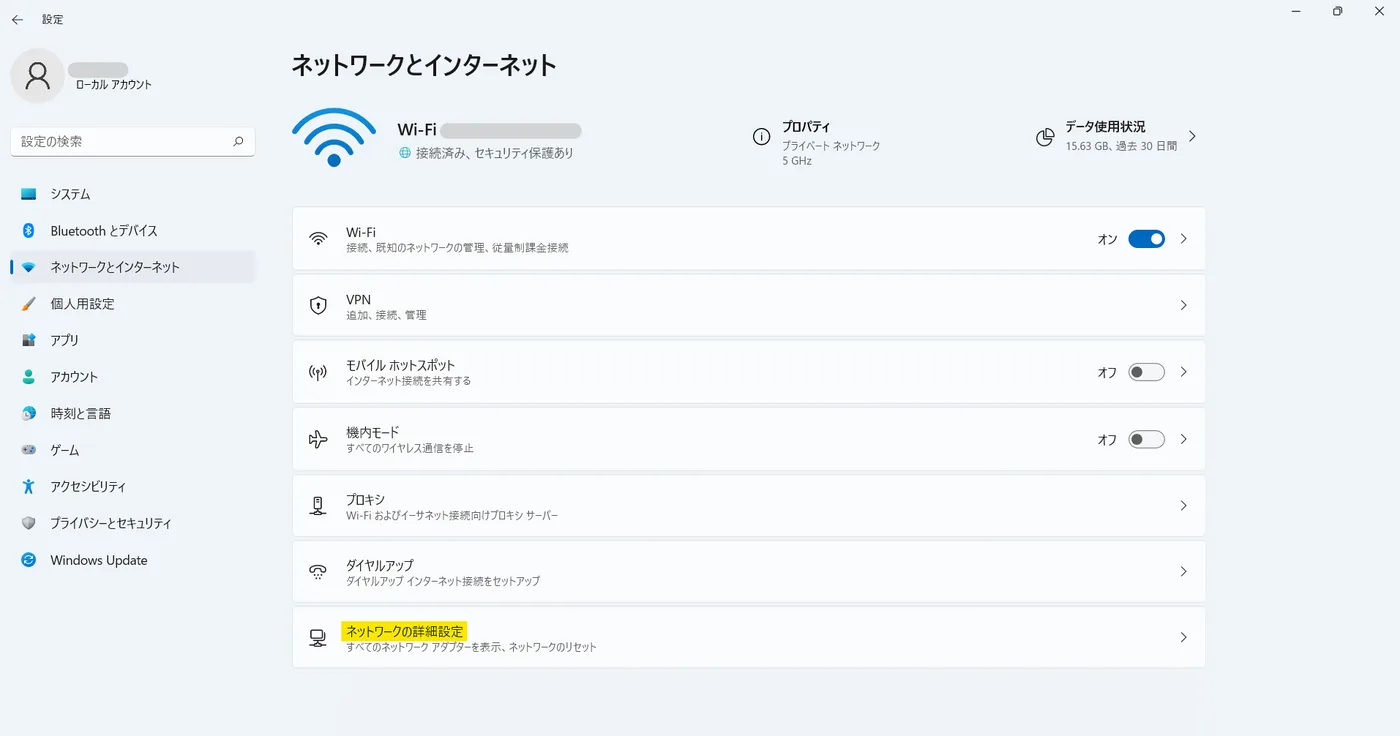Focus the 設定の検索 search field
The image size is (1400, 736).
133,142
